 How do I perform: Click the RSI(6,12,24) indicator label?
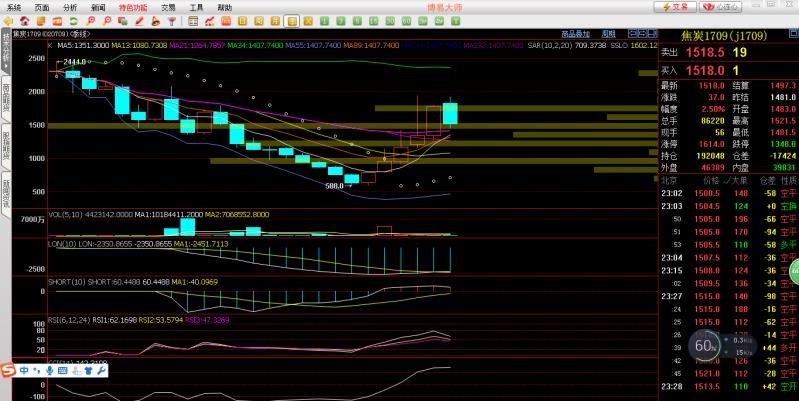coord(69,320)
